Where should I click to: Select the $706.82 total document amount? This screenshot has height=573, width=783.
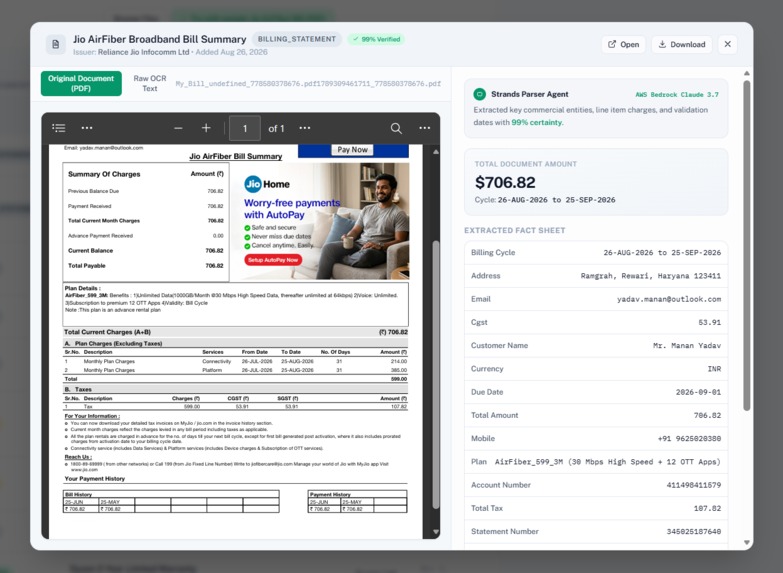[x=505, y=182]
